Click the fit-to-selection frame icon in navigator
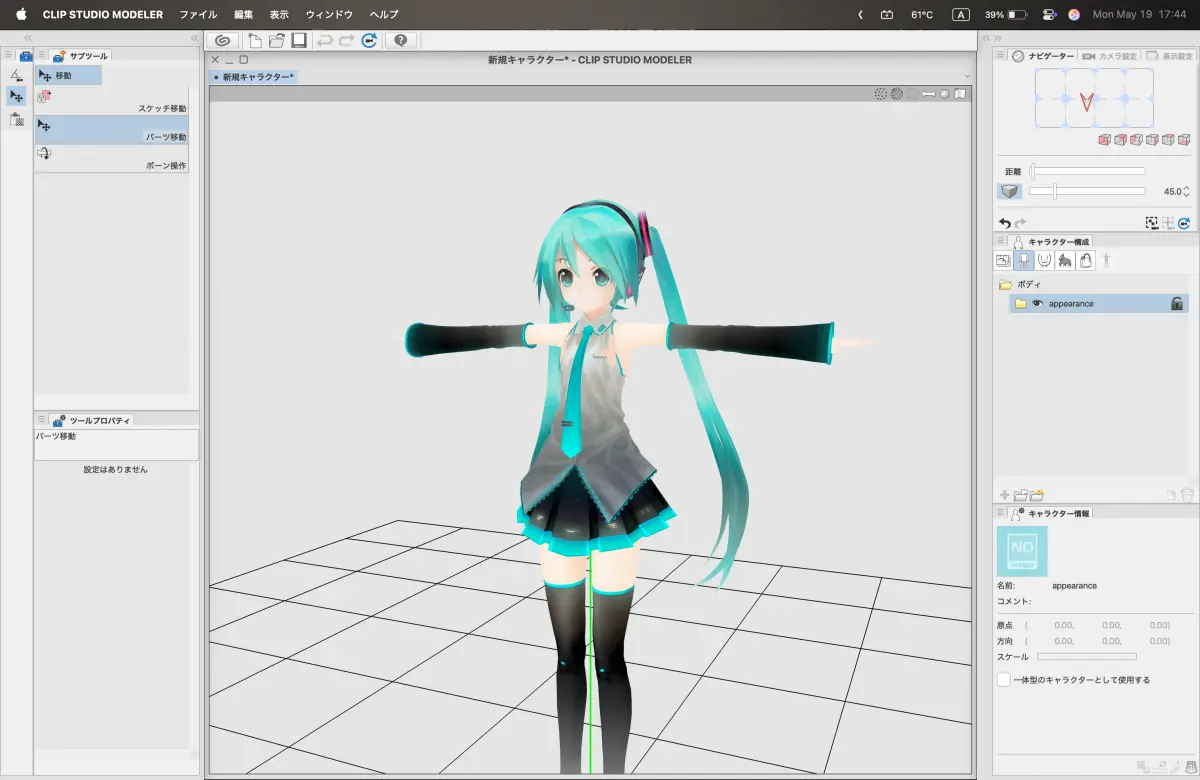 (1152, 223)
